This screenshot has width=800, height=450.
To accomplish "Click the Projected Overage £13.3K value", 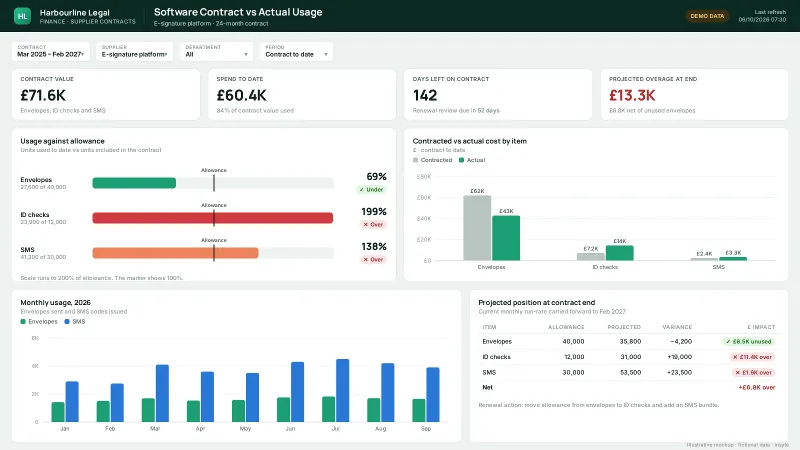I will coord(632,95).
